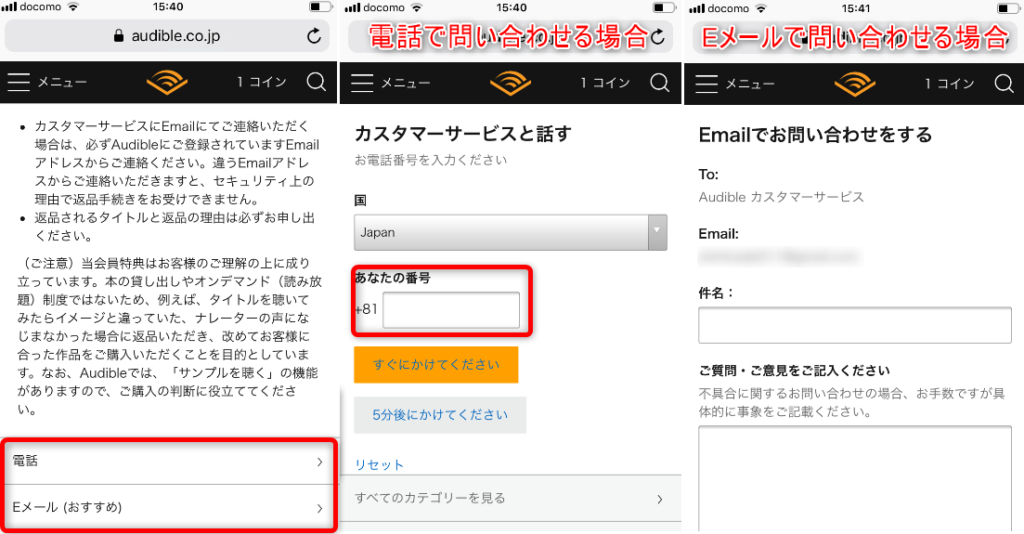
Task: Click Audible カスタマーサービス recipient text
Action: (781, 197)
